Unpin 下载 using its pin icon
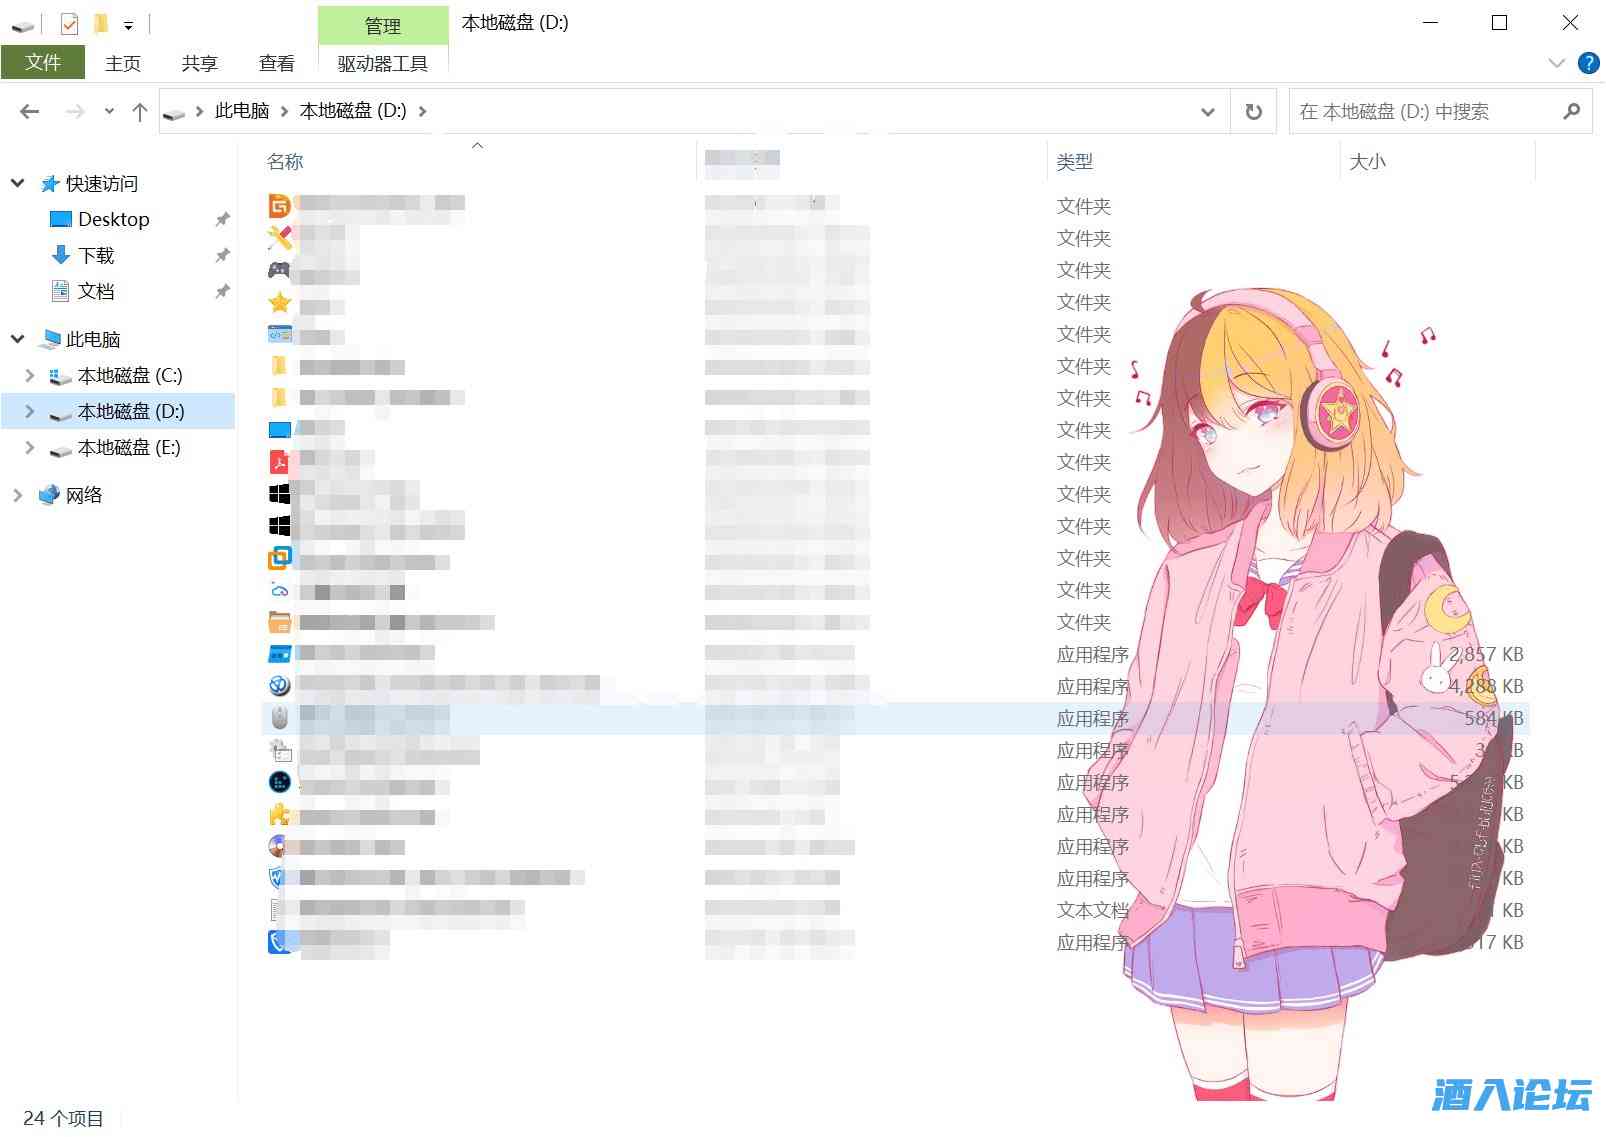1606x1137 pixels. [x=222, y=255]
